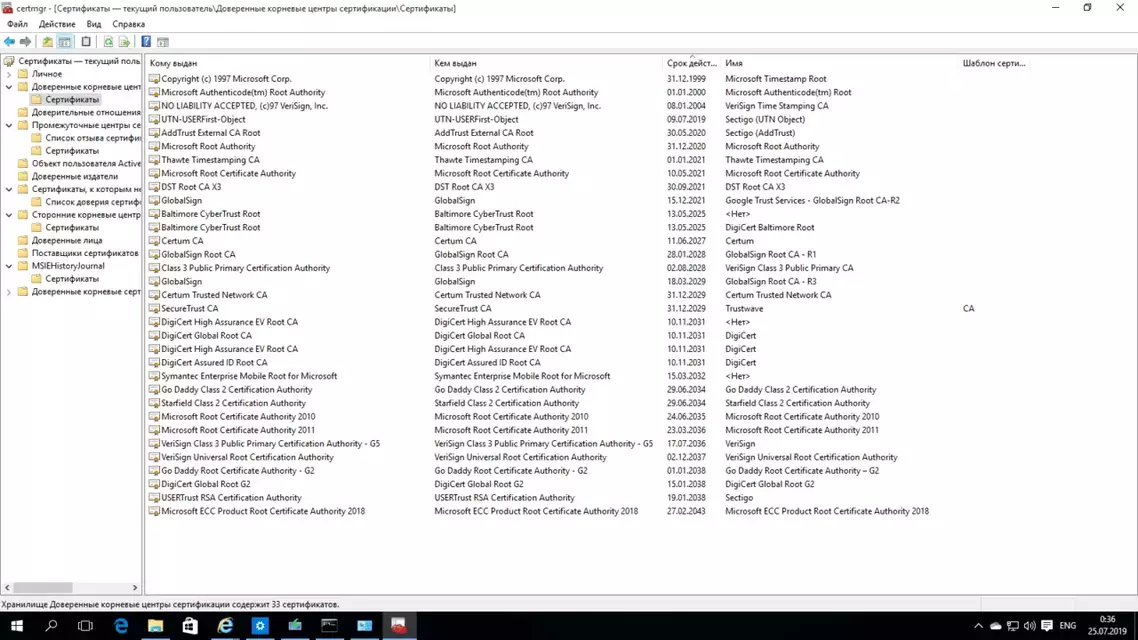The width and height of the screenshot is (1138, 640).
Task: Click the Export List toolbar icon
Action: point(124,42)
